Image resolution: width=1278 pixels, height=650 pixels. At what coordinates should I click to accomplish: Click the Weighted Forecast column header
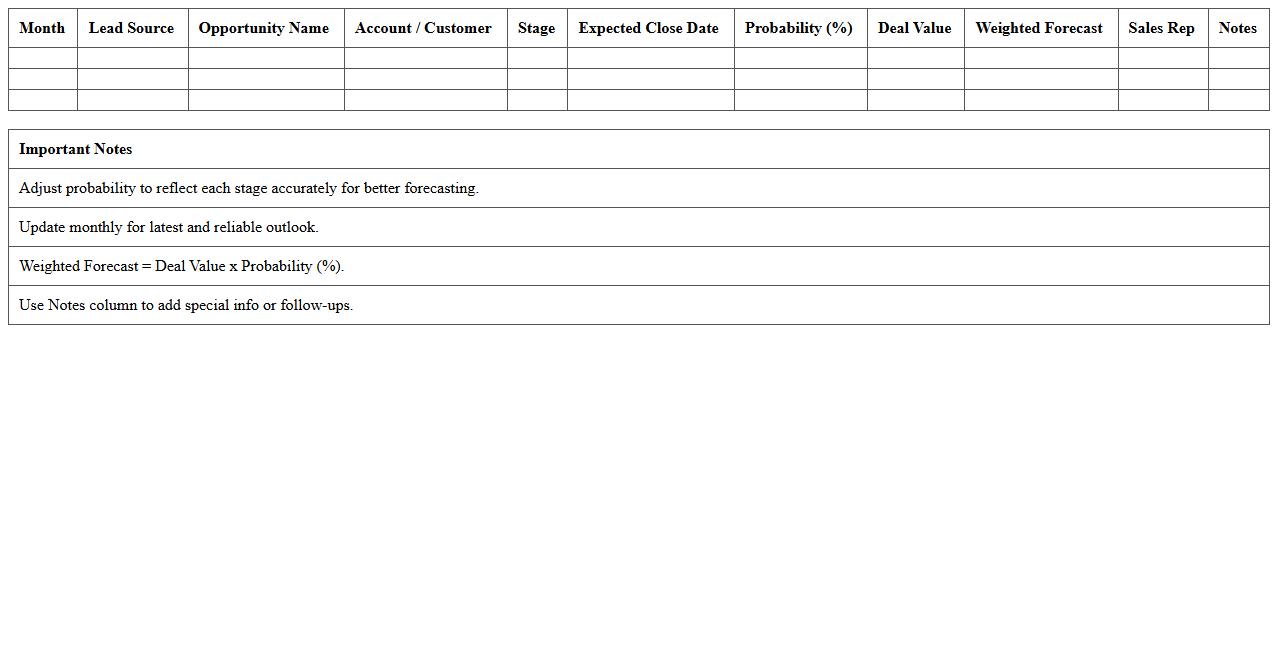point(1039,28)
